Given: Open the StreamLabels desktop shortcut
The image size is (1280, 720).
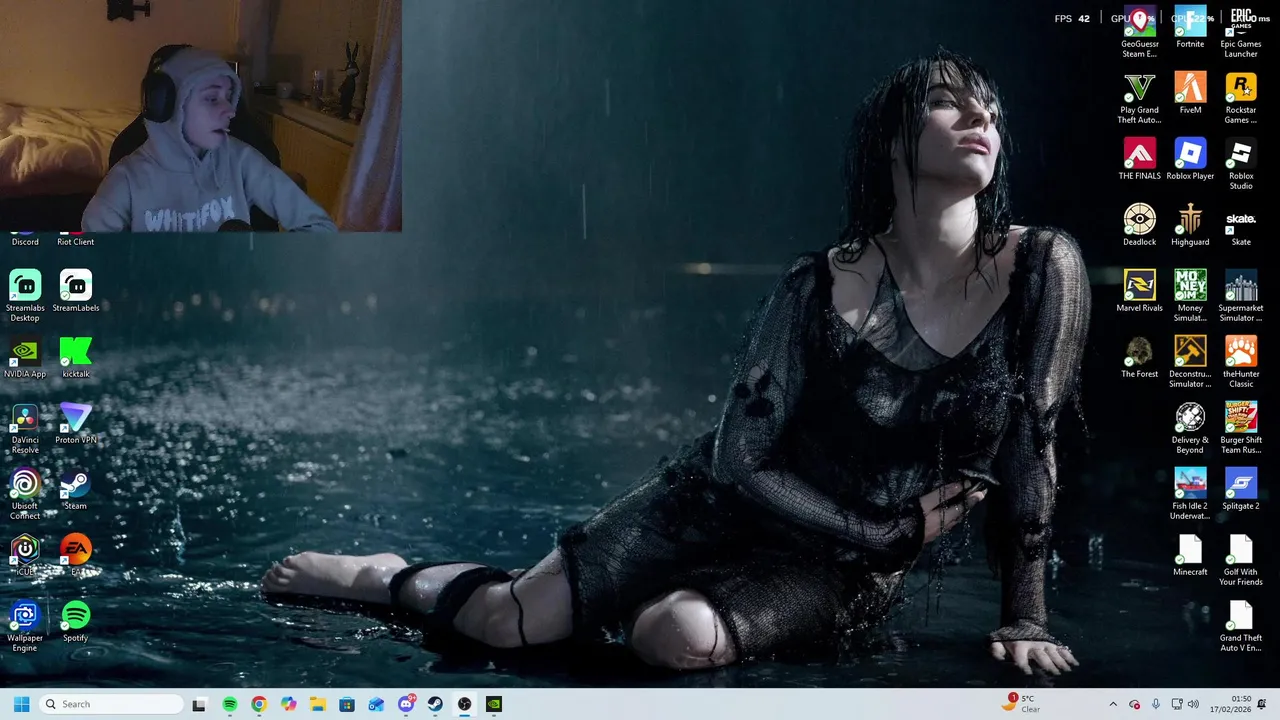Looking at the screenshot, I should (x=76, y=290).
